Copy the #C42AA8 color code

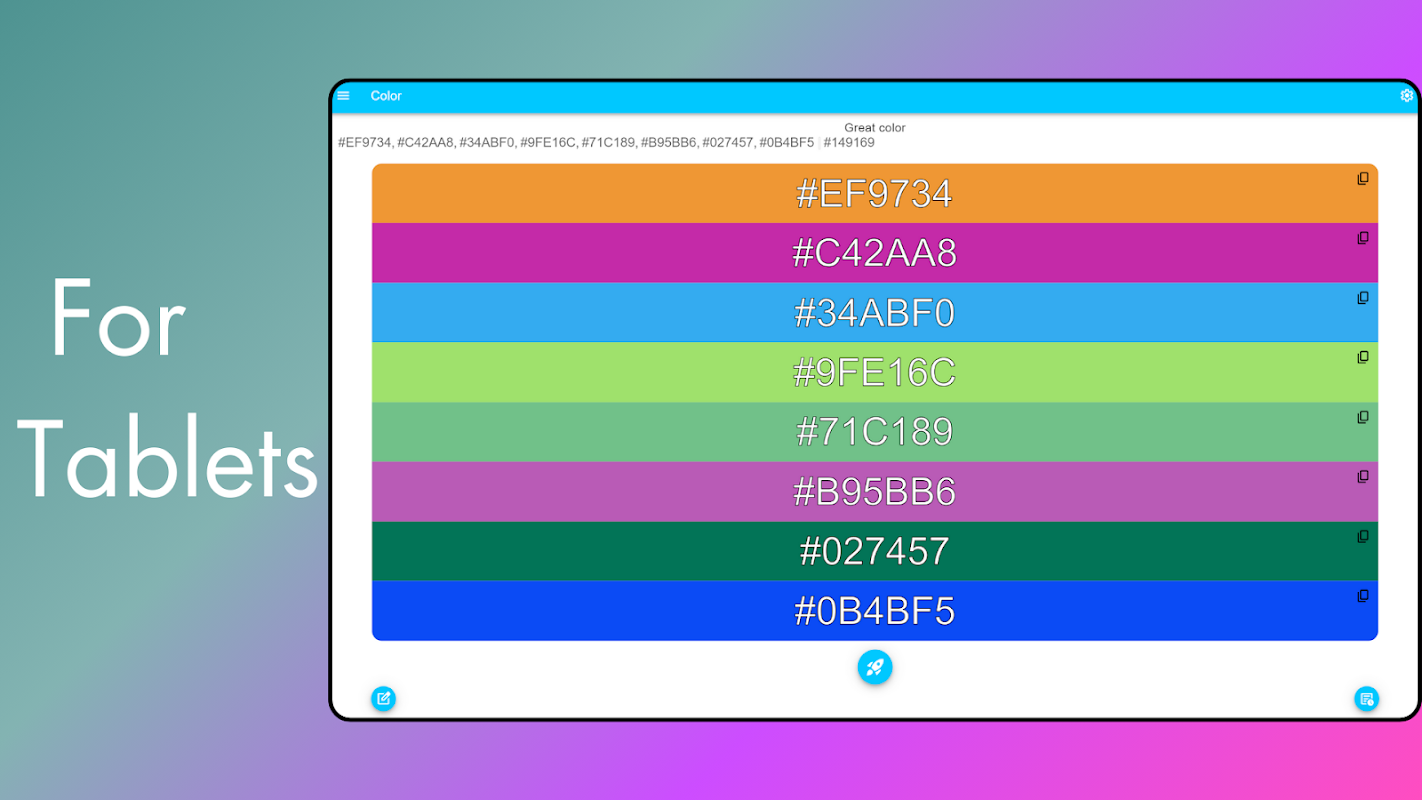1362,238
